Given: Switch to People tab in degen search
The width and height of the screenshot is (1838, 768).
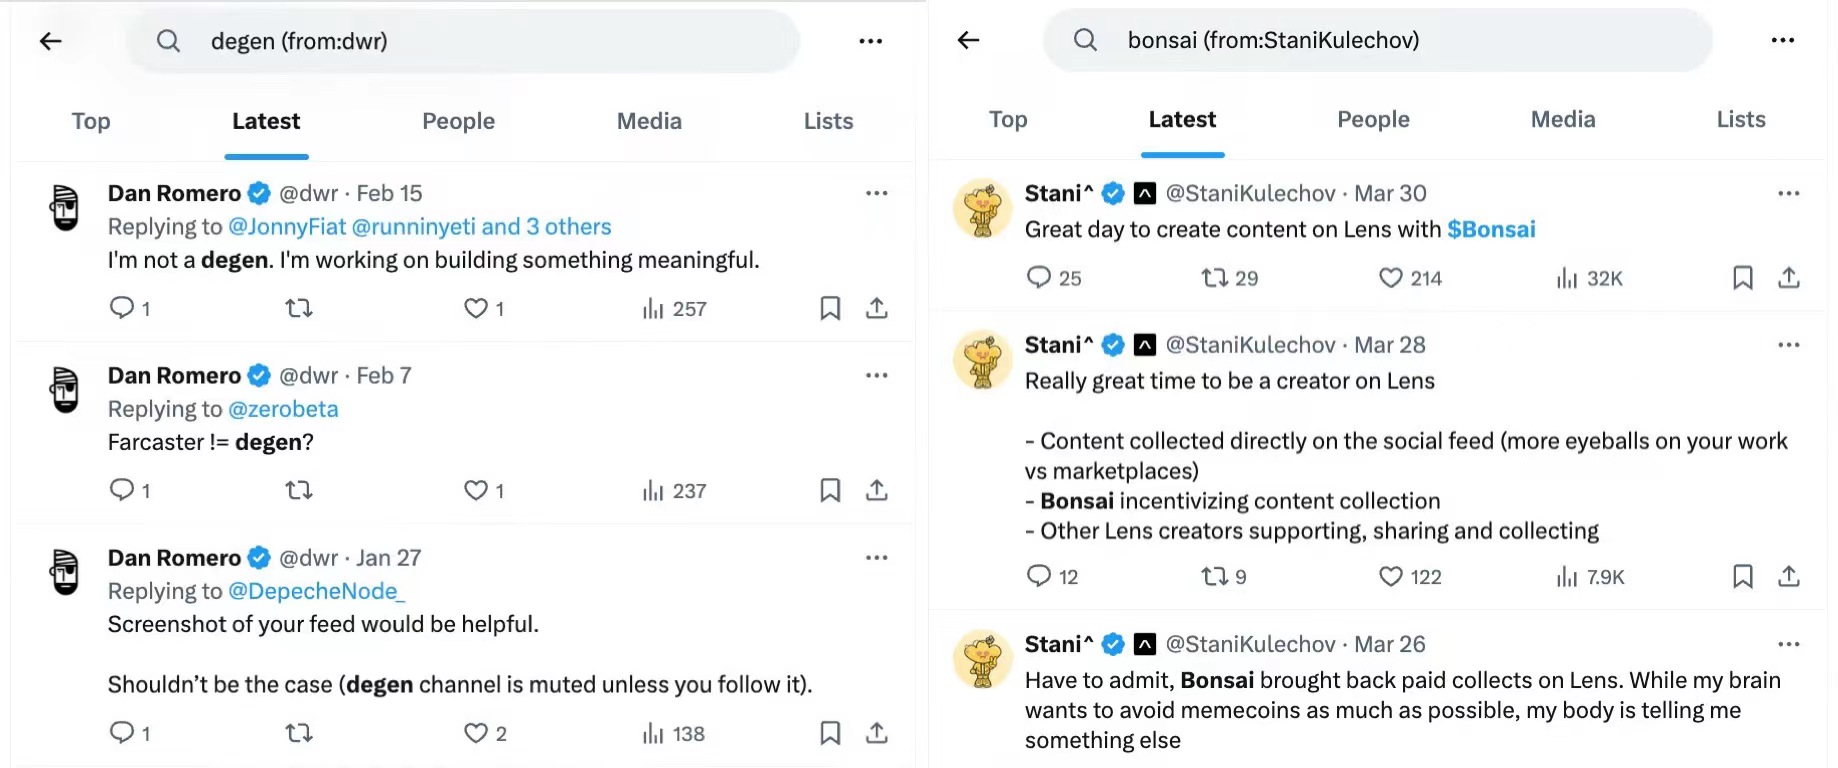Looking at the screenshot, I should coord(458,121).
